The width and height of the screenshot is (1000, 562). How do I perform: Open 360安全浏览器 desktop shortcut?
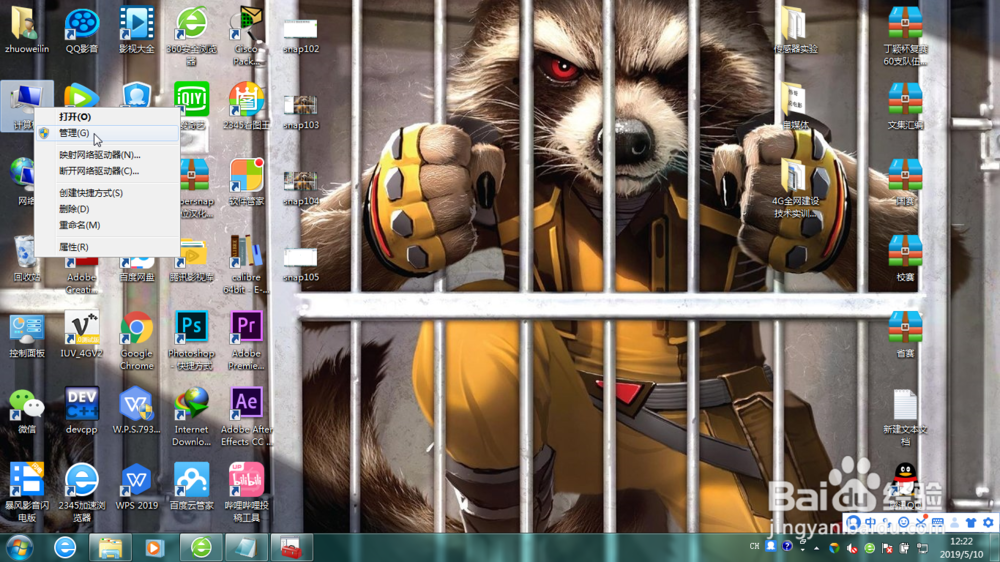191,36
